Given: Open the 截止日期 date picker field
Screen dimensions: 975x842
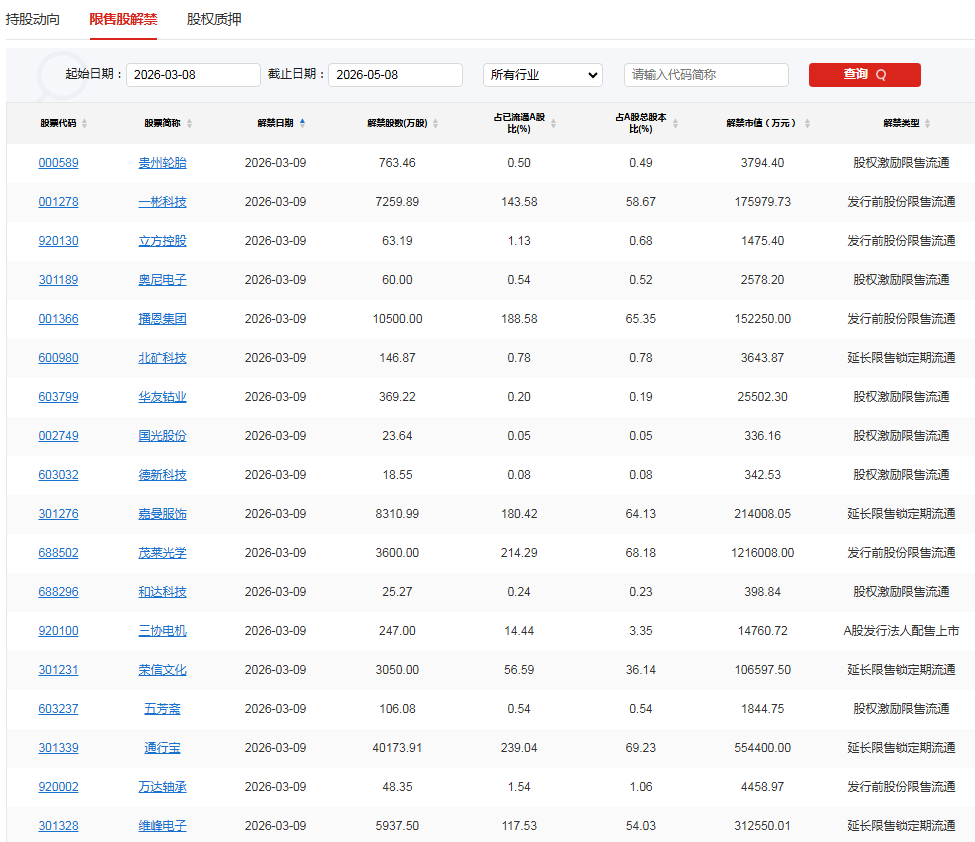Looking at the screenshot, I should pos(395,75).
